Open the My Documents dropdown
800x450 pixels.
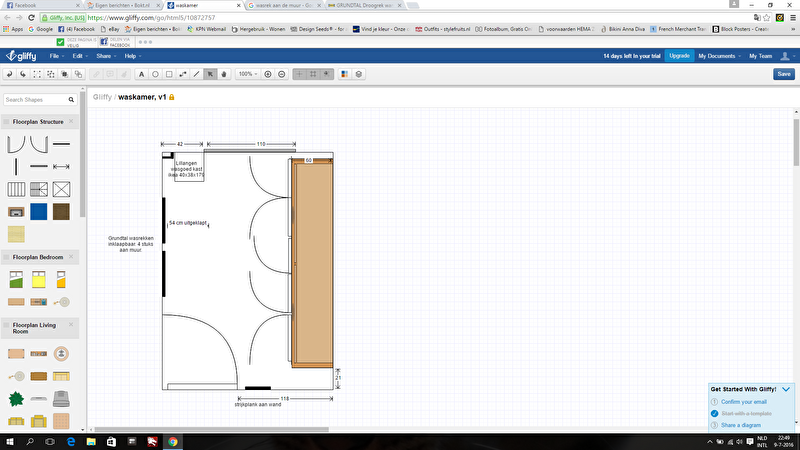click(x=719, y=56)
